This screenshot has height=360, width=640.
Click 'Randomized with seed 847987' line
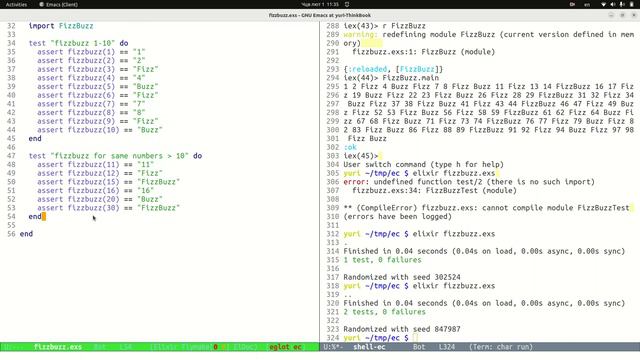pos(402,329)
